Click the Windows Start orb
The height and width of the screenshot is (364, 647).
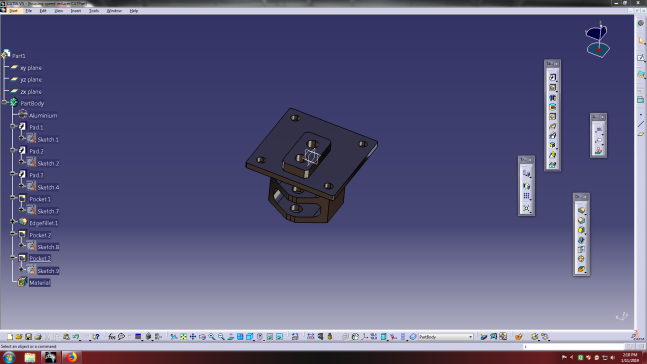tap(9, 357)
